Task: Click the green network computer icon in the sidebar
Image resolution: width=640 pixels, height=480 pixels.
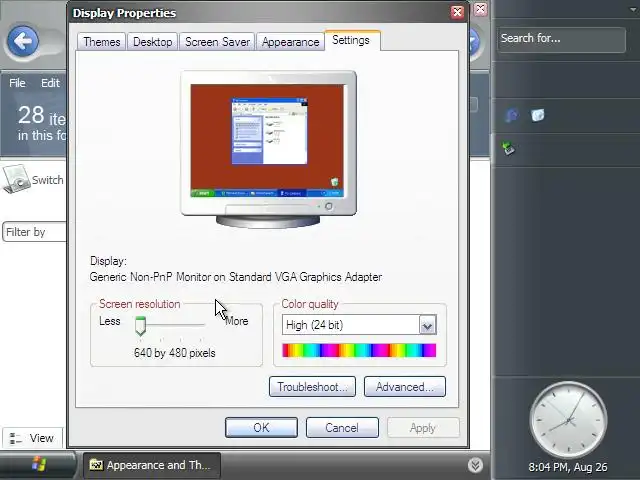Action: click(x=509, y=148)
